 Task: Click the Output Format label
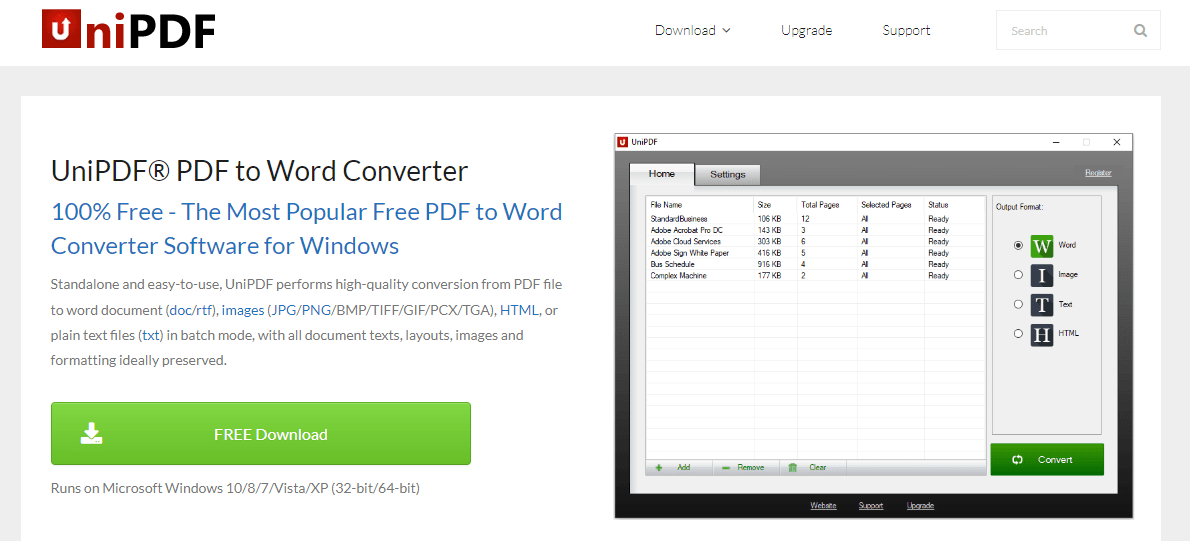(1019, 206)
